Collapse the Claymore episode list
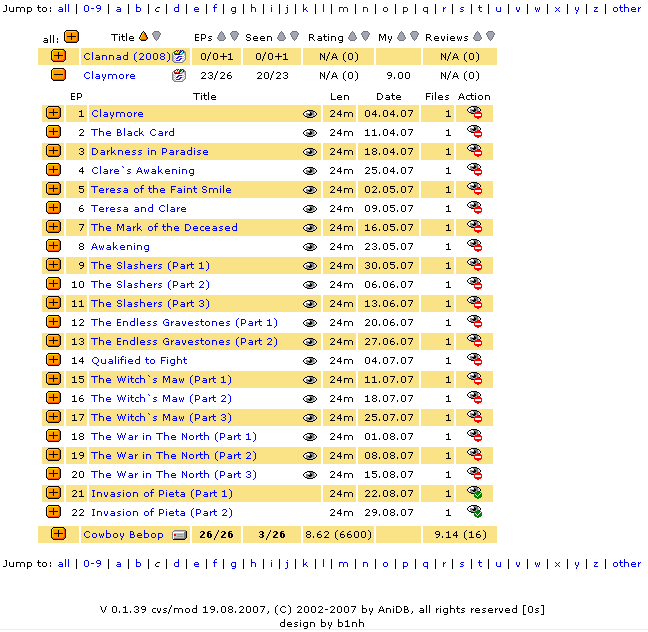The image size is (648, 632). 58,75
